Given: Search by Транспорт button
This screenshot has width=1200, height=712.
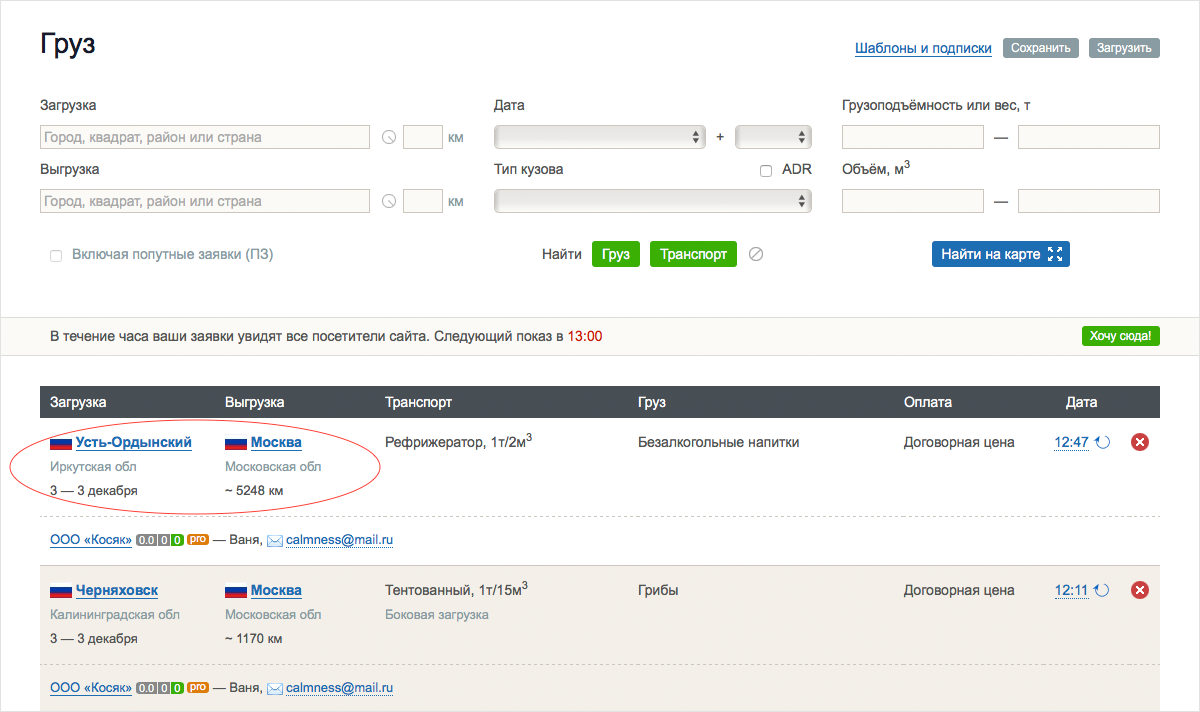Looking at the screenshot, I should click(693, 254).
